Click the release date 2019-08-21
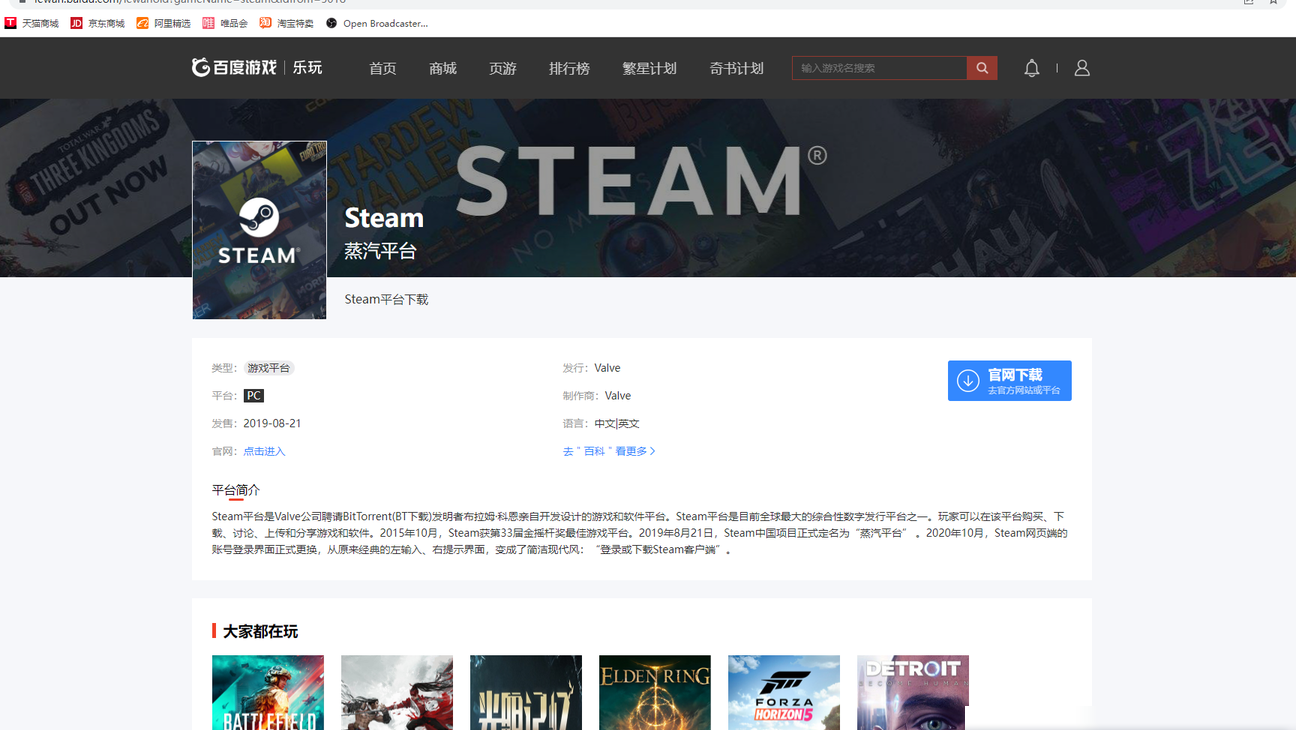Viewport: 1296px width, 730px height. point(272,423)
